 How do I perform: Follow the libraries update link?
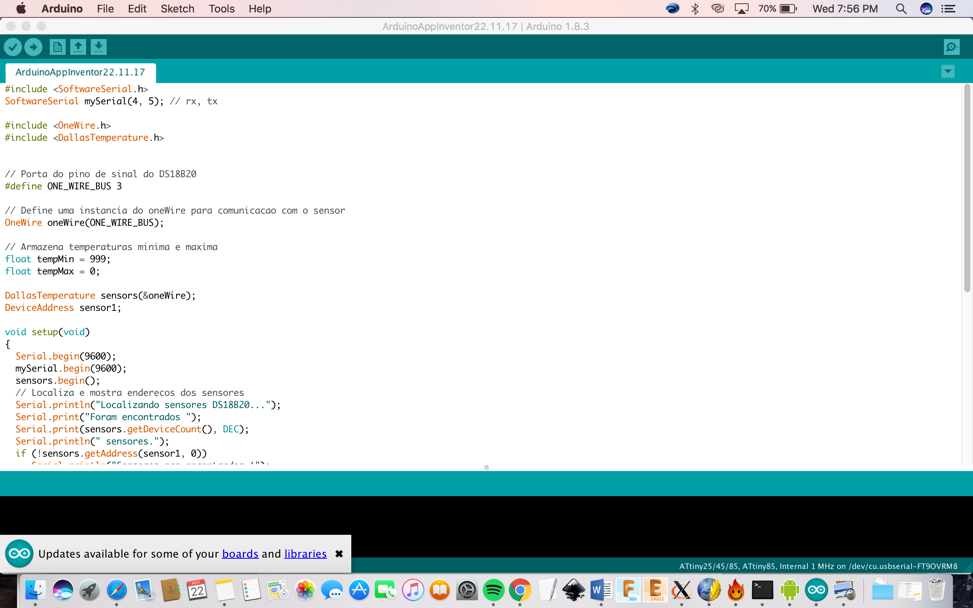305,554
